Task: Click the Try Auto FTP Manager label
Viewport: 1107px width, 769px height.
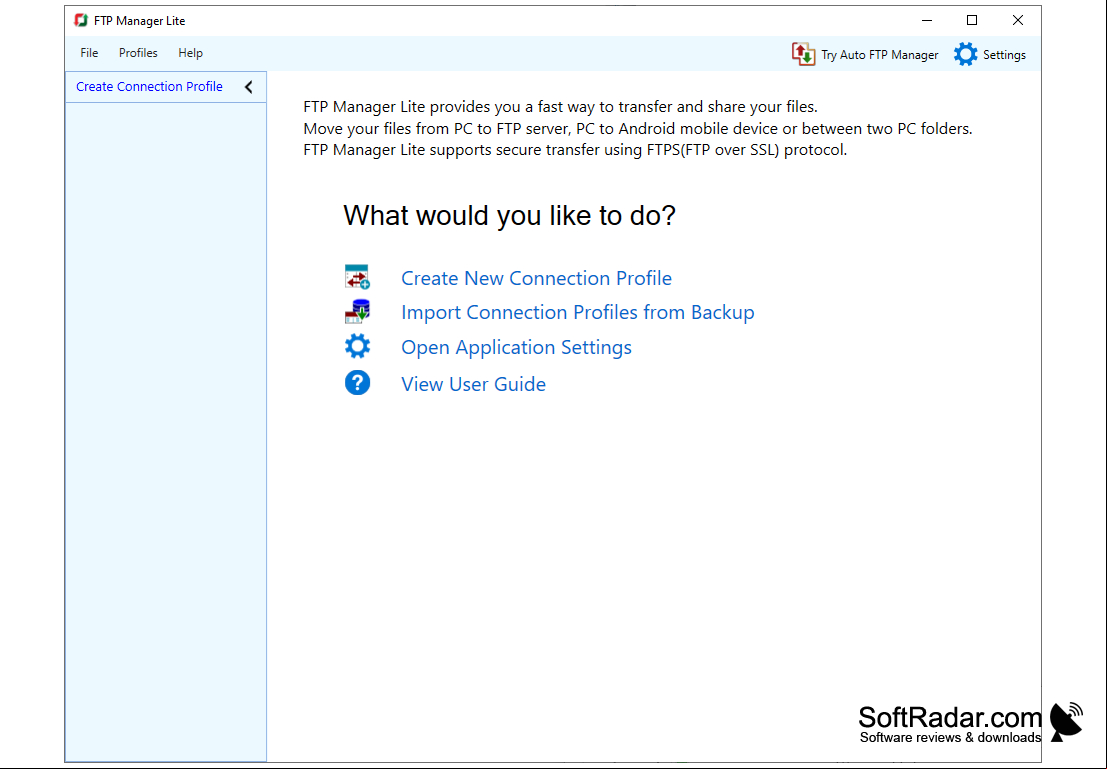Action: (879, 55)
